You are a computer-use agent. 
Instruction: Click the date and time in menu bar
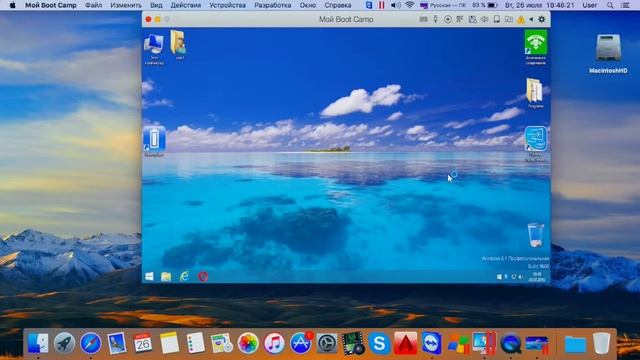pyautogui.click(x=539, y=5)
